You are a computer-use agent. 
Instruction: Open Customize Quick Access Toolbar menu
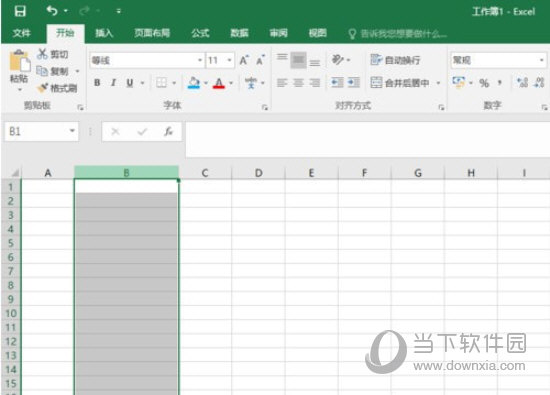pos(119,11)
